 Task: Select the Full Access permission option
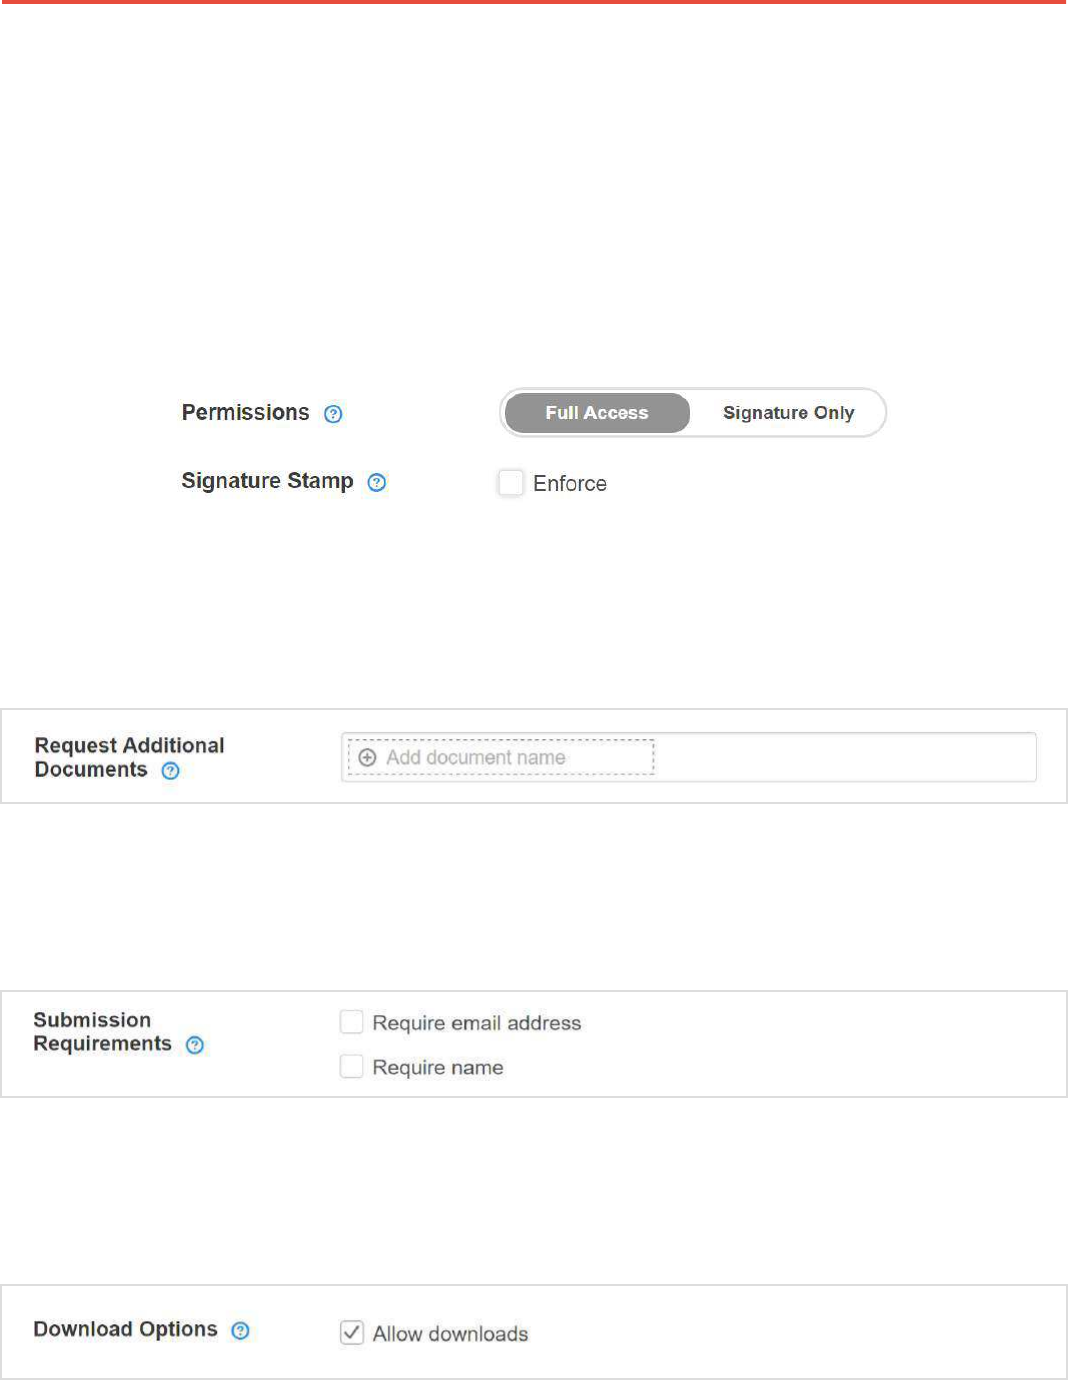[597, 413]
